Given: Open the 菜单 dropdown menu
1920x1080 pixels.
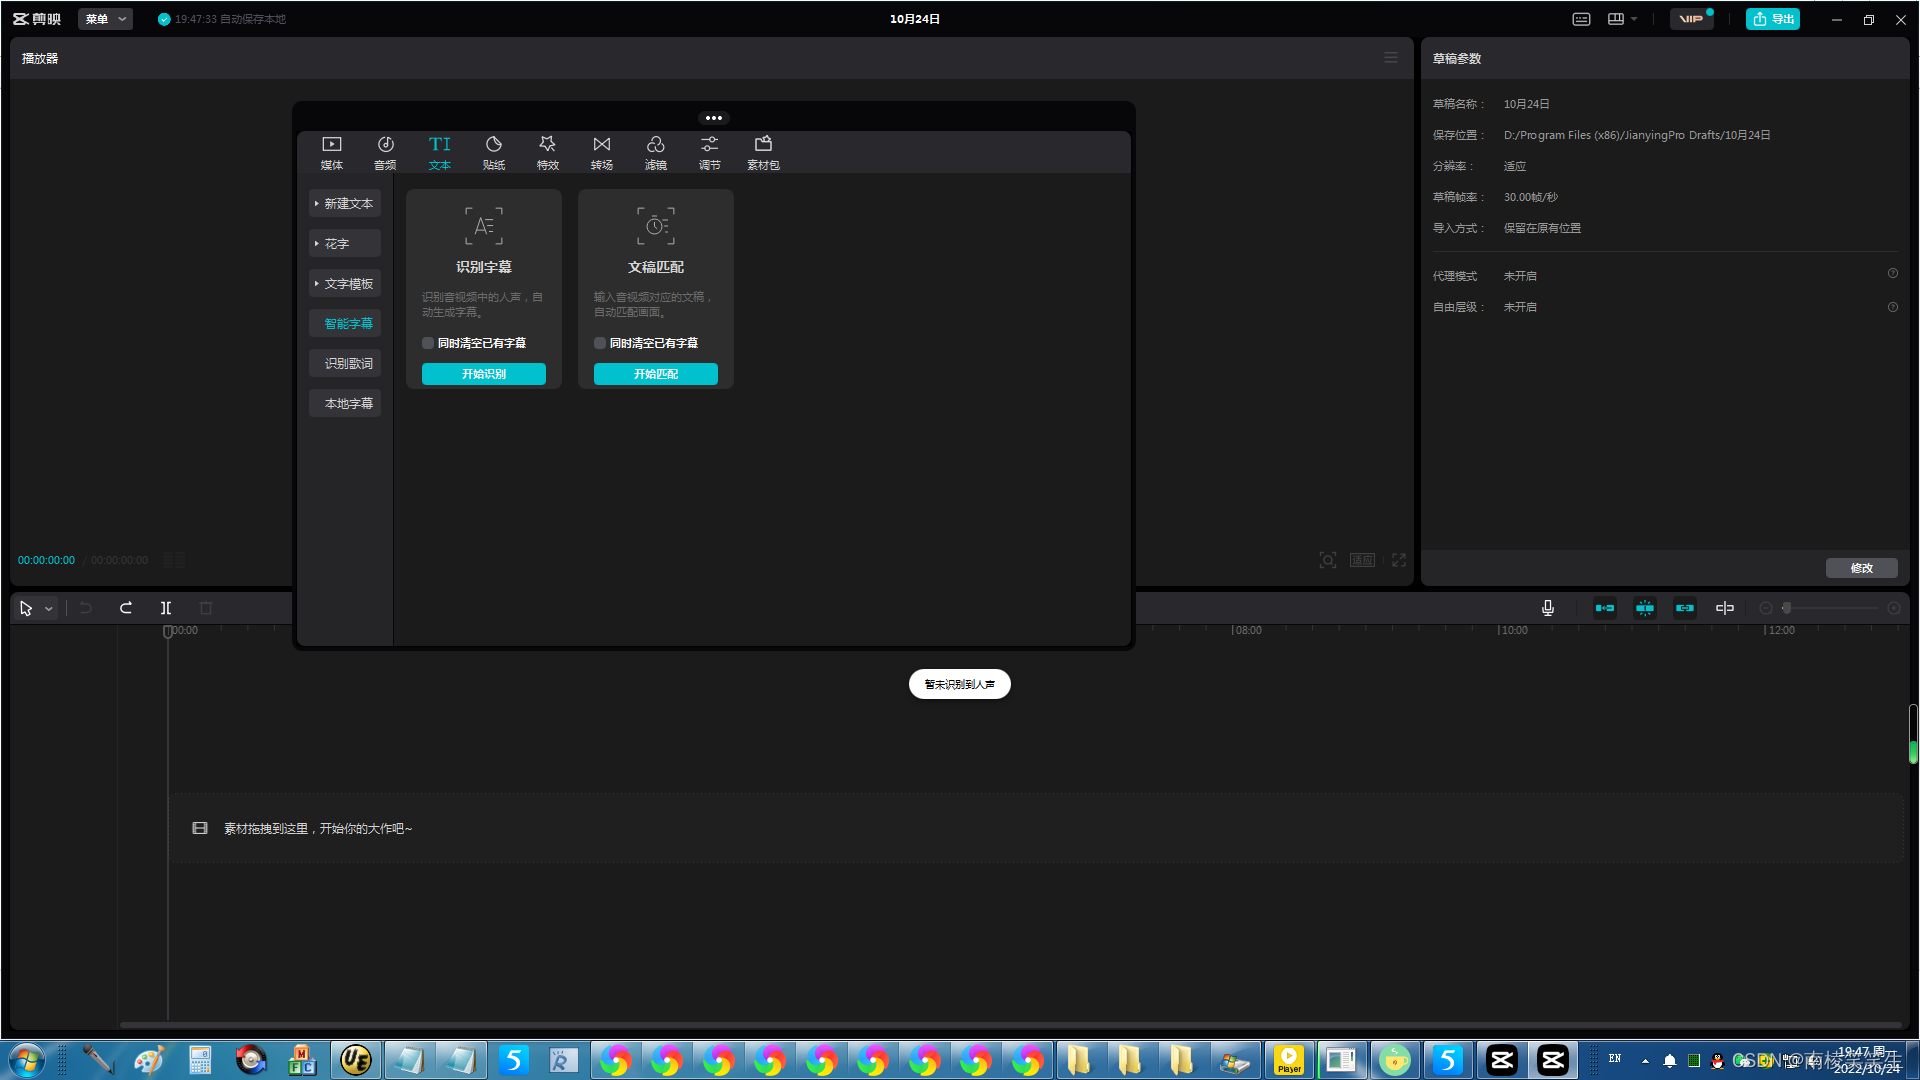Looking at the screenshot, I should [105, 19].
